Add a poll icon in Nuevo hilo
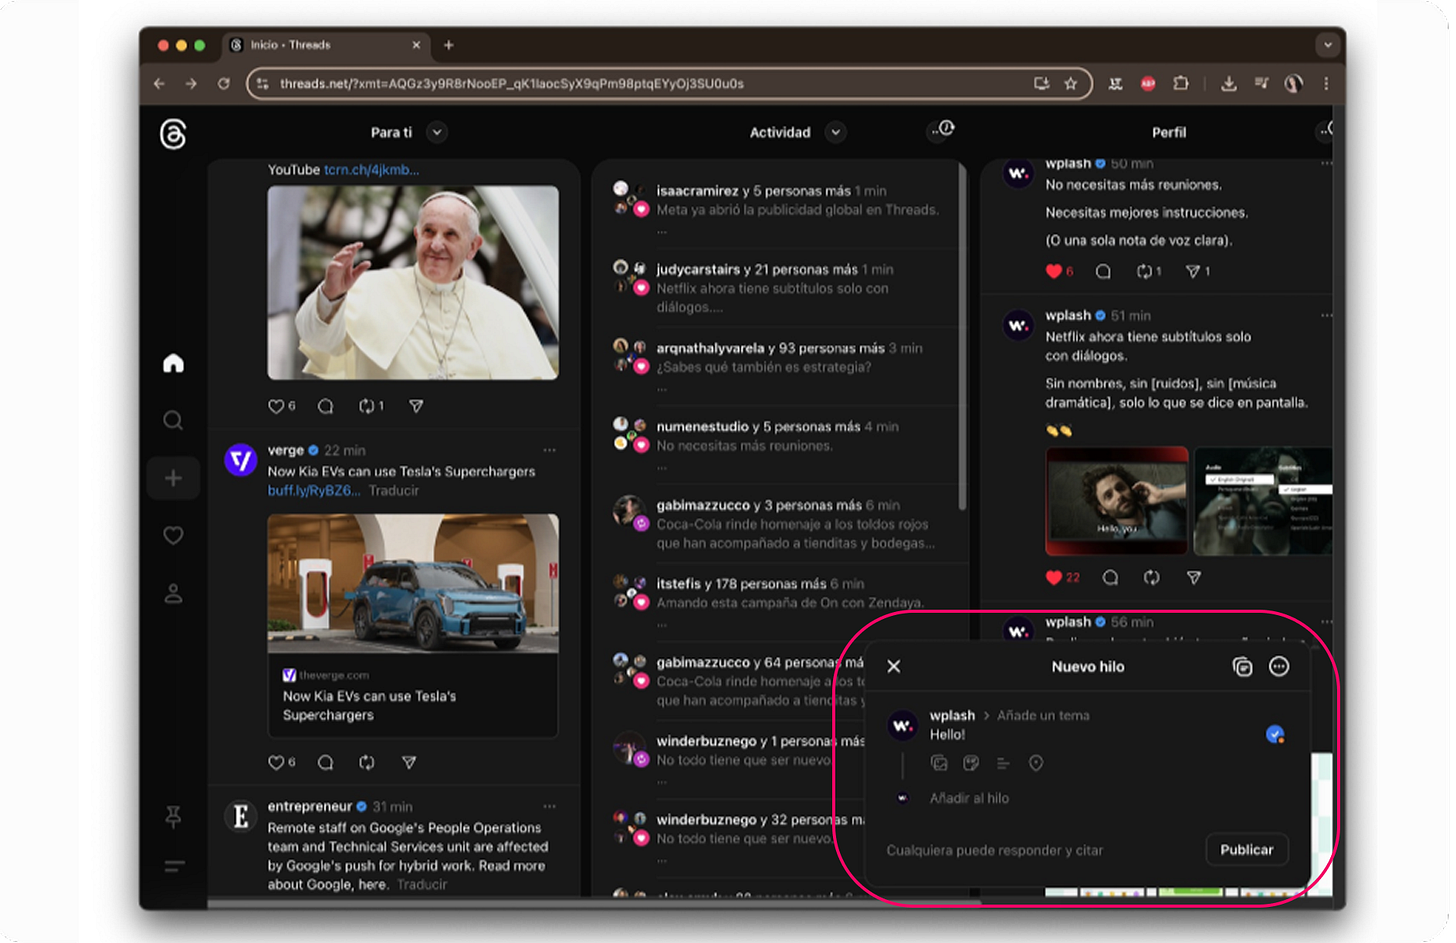 (1003, 763)
